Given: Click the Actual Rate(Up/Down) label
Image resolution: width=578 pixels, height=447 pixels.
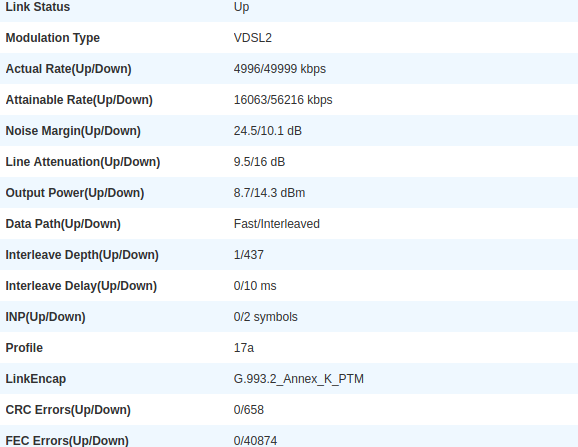Looking at the screenshot, I should (x=69, y=69).
